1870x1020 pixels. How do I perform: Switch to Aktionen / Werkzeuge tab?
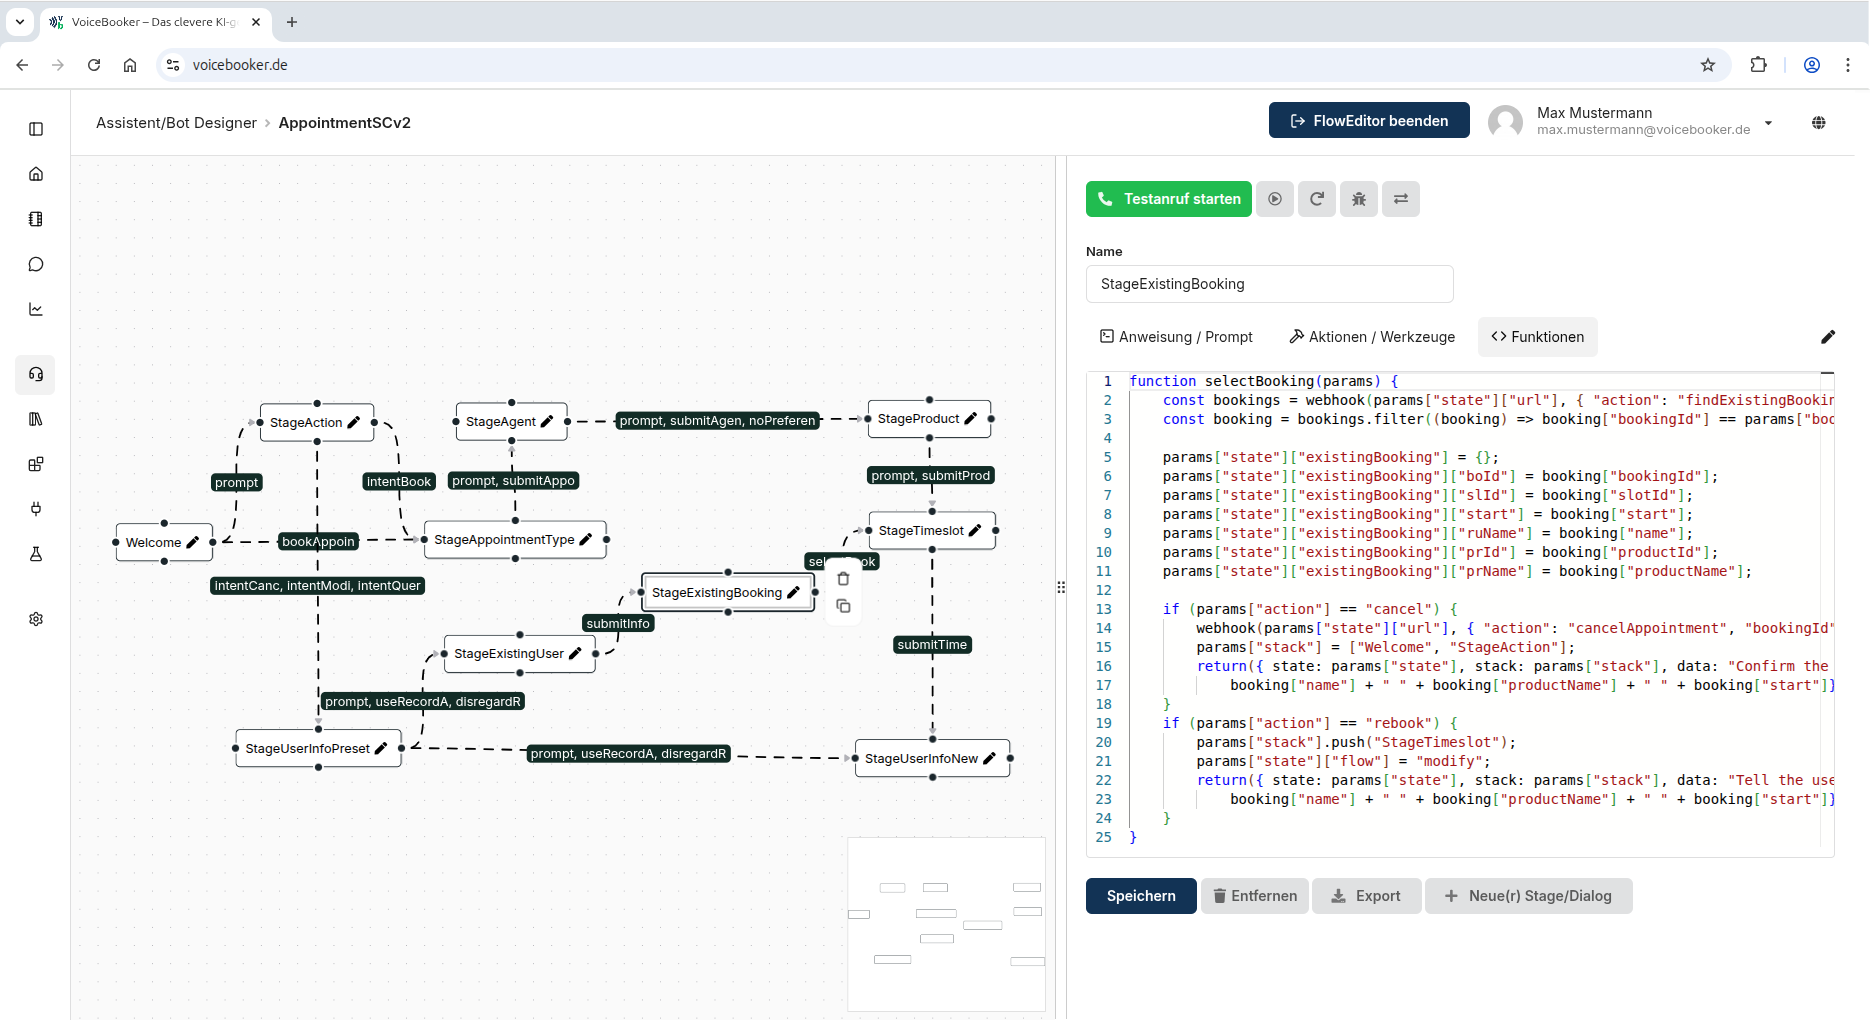1372,337
